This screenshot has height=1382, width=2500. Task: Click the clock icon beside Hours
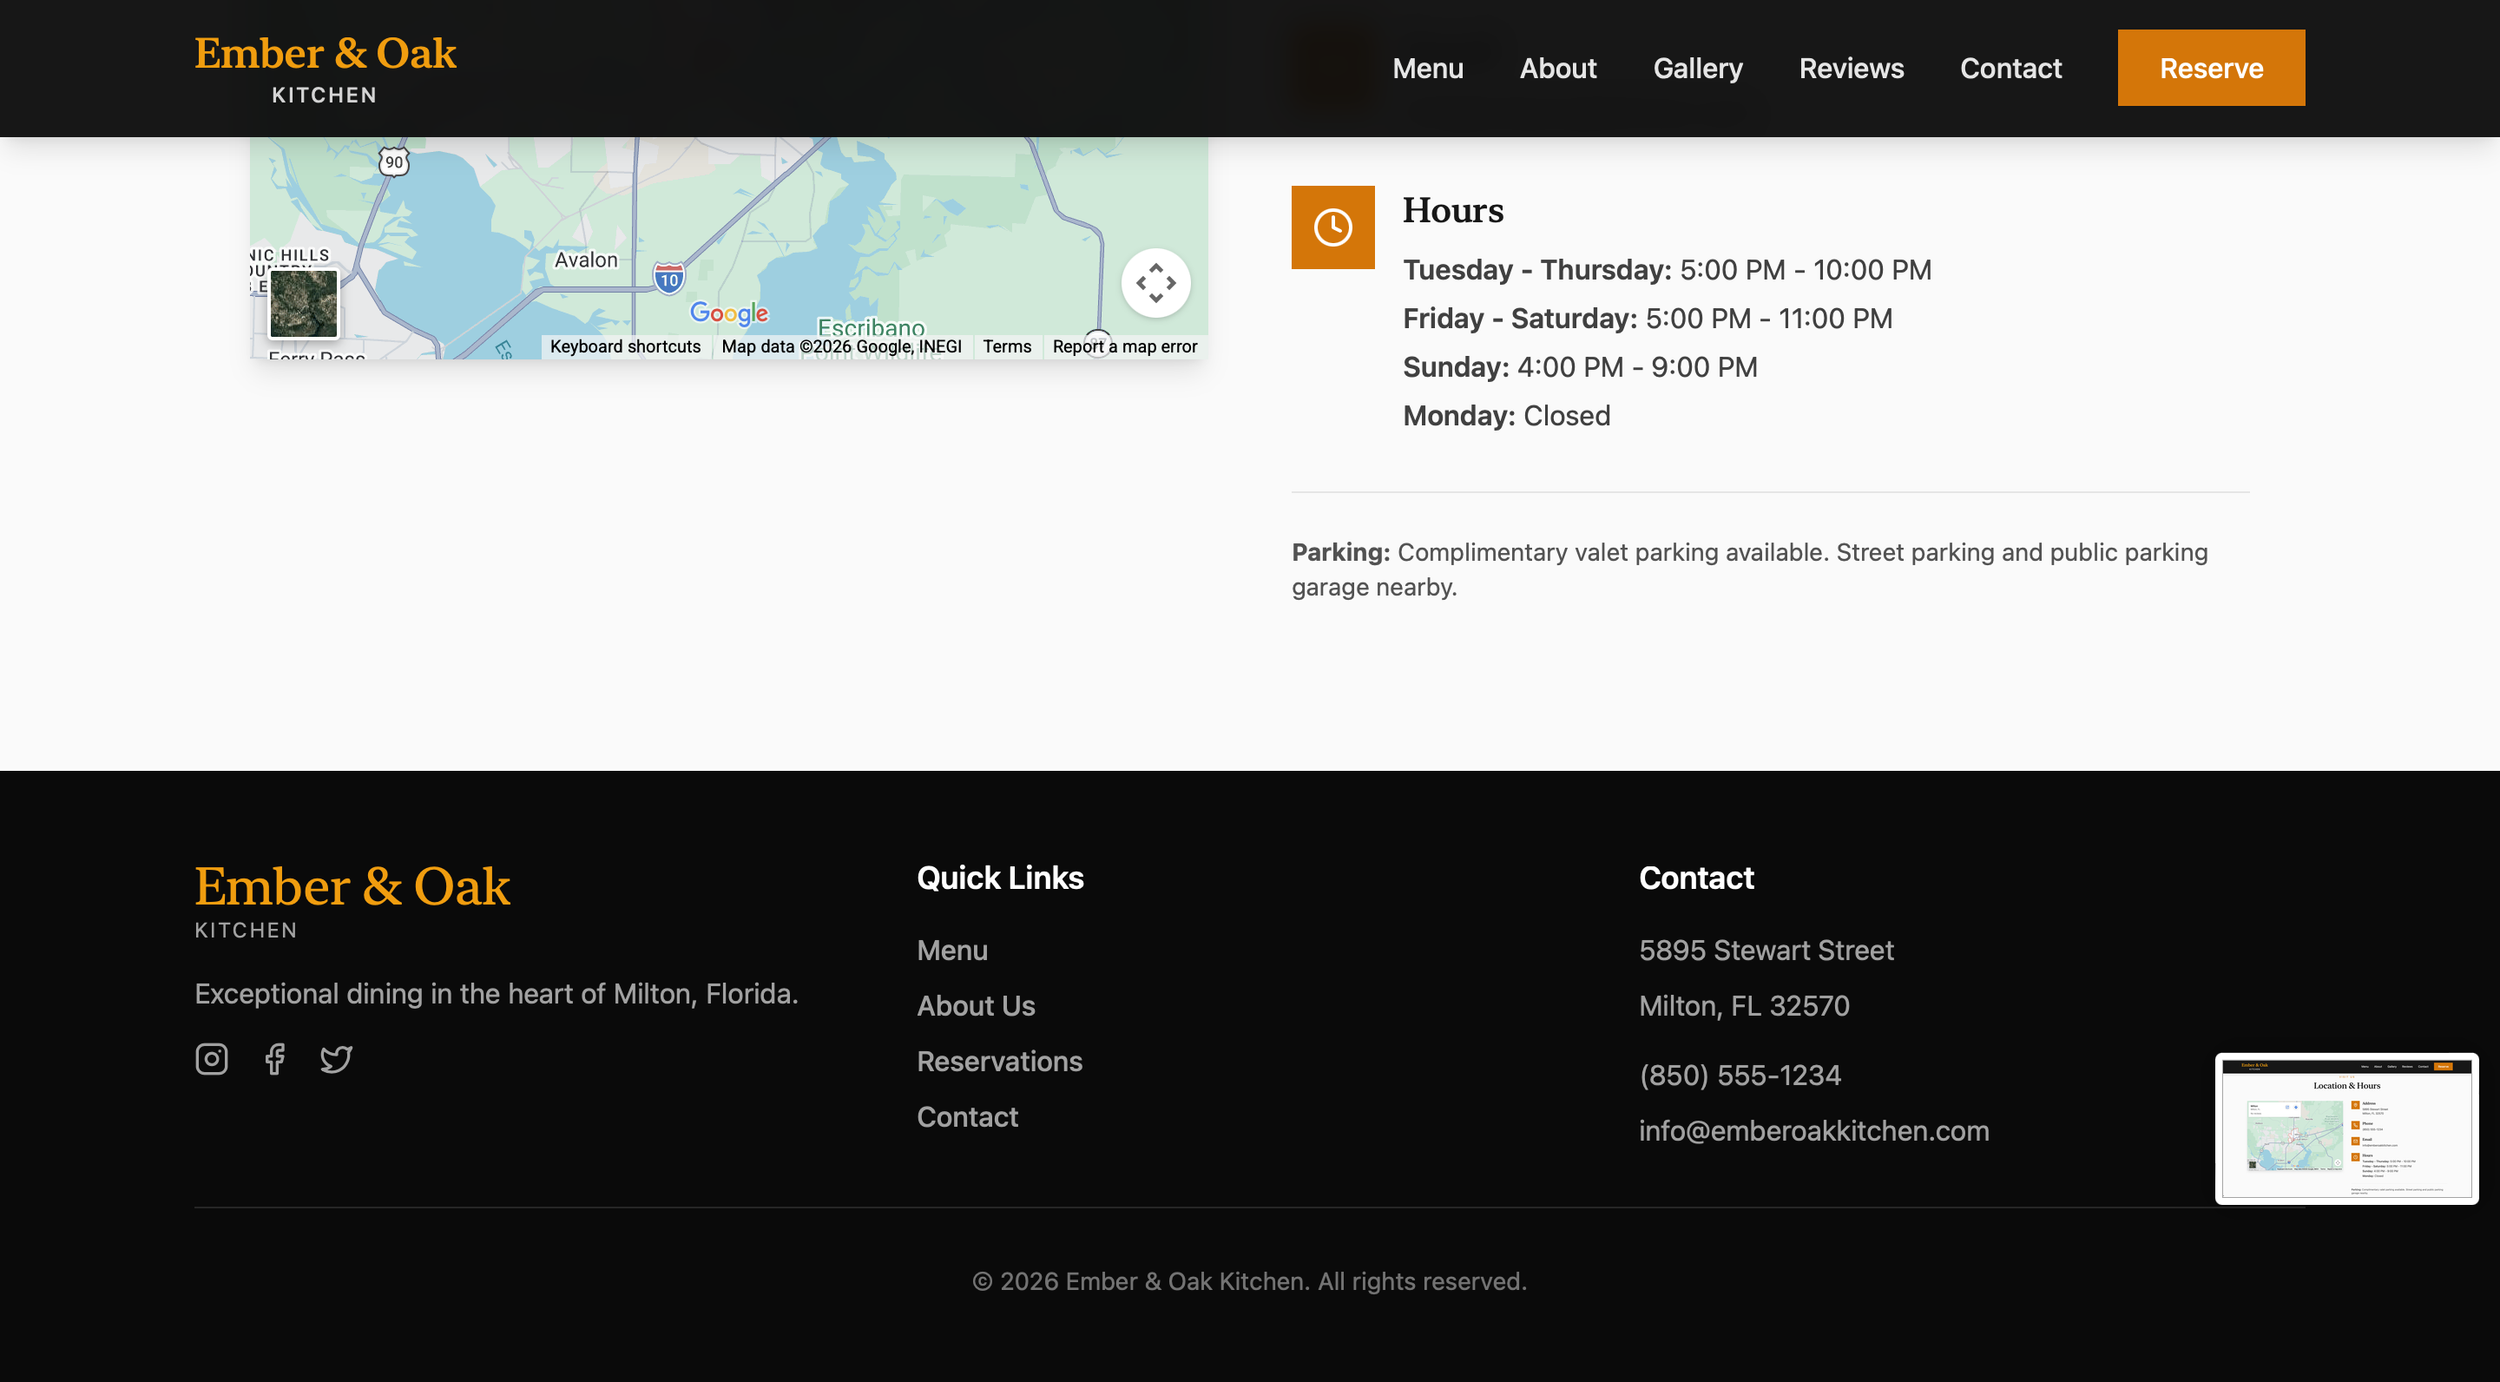(1332, 227)
